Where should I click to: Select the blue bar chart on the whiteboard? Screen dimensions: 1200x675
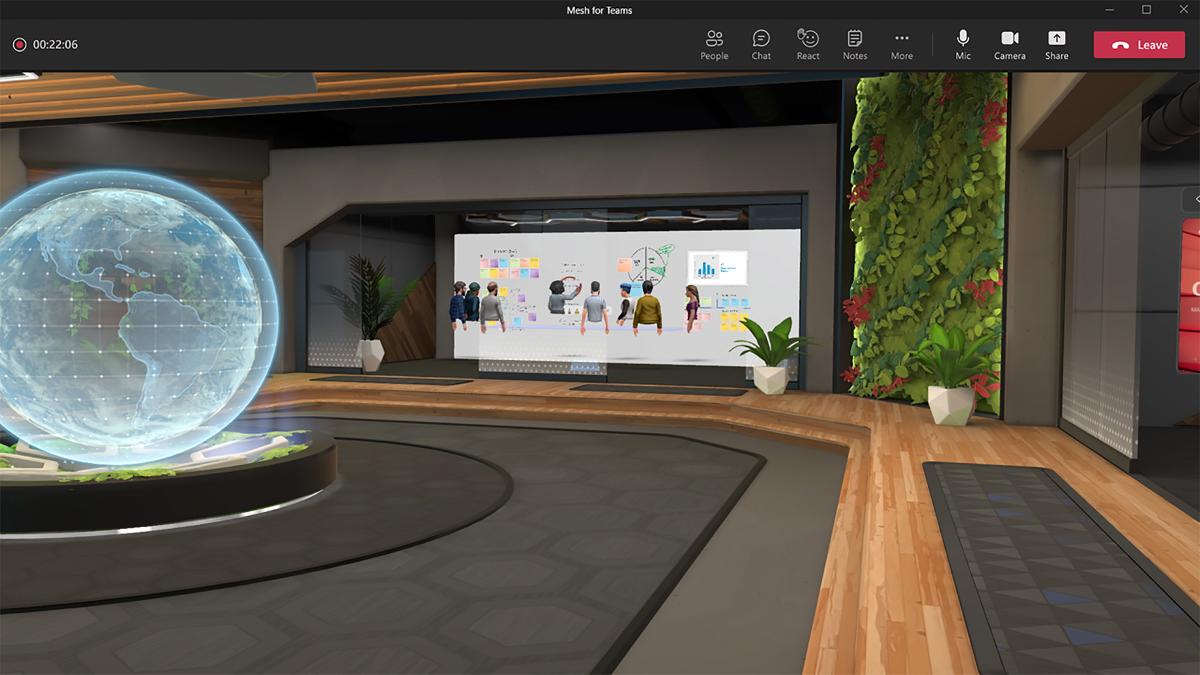click(x=706, y=268)
